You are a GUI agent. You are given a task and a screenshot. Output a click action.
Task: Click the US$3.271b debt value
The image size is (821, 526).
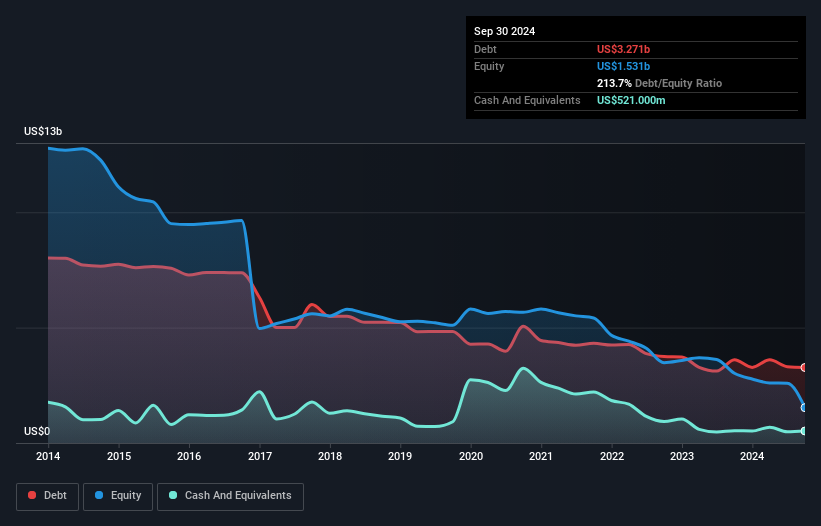[x=623, y=49]
